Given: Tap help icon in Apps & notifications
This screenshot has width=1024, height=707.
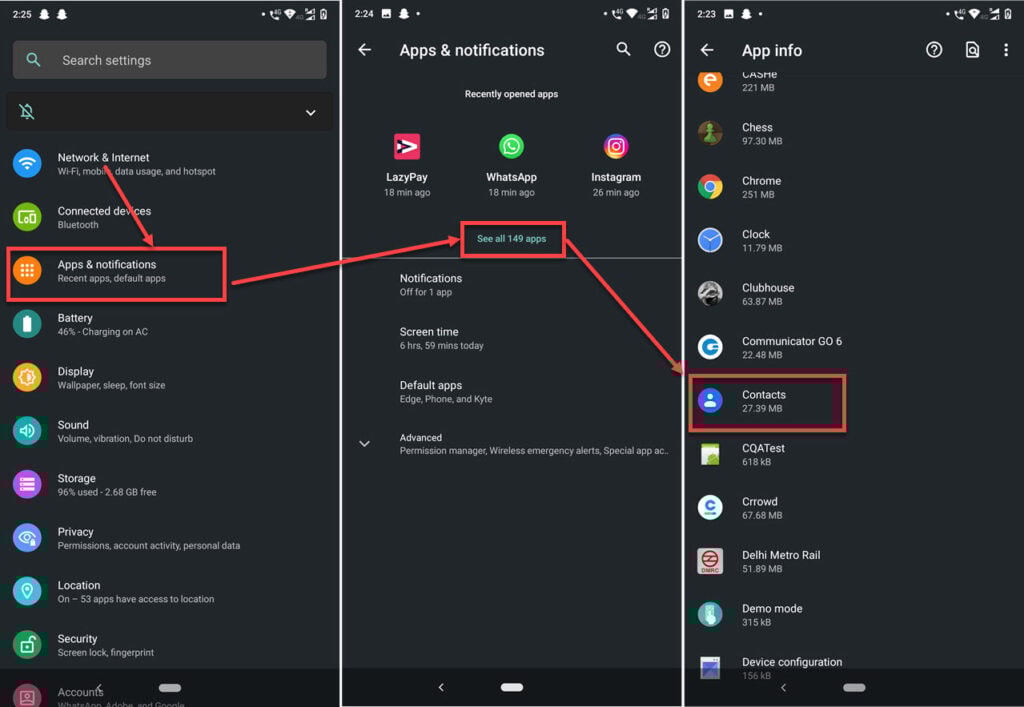Looking at the screenshot, I should coord(662,50).
